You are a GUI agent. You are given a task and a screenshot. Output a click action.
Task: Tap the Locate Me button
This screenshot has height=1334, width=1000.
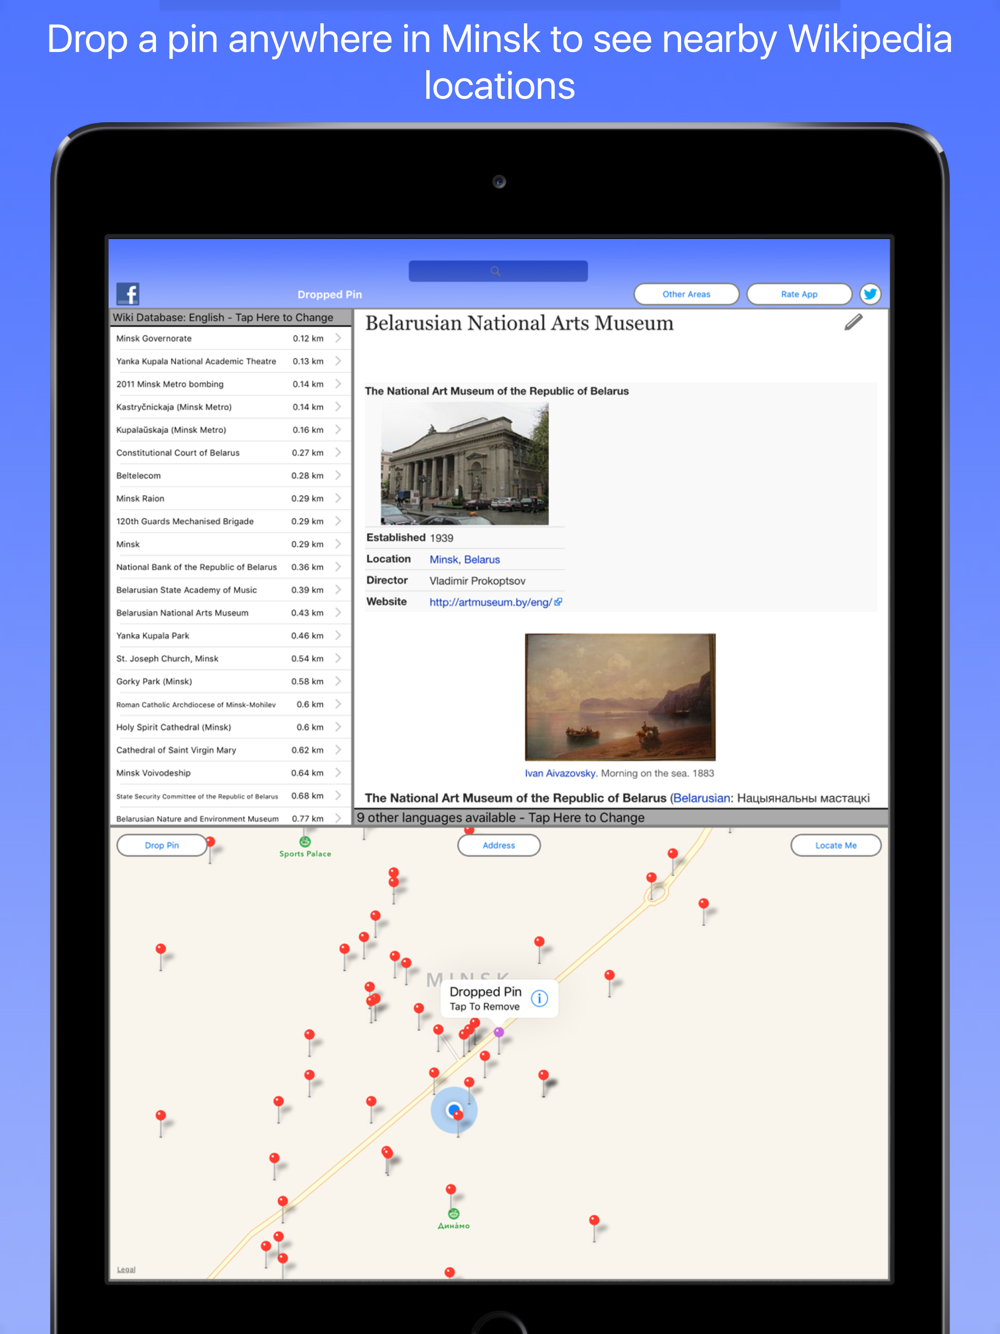coord(836,845)
